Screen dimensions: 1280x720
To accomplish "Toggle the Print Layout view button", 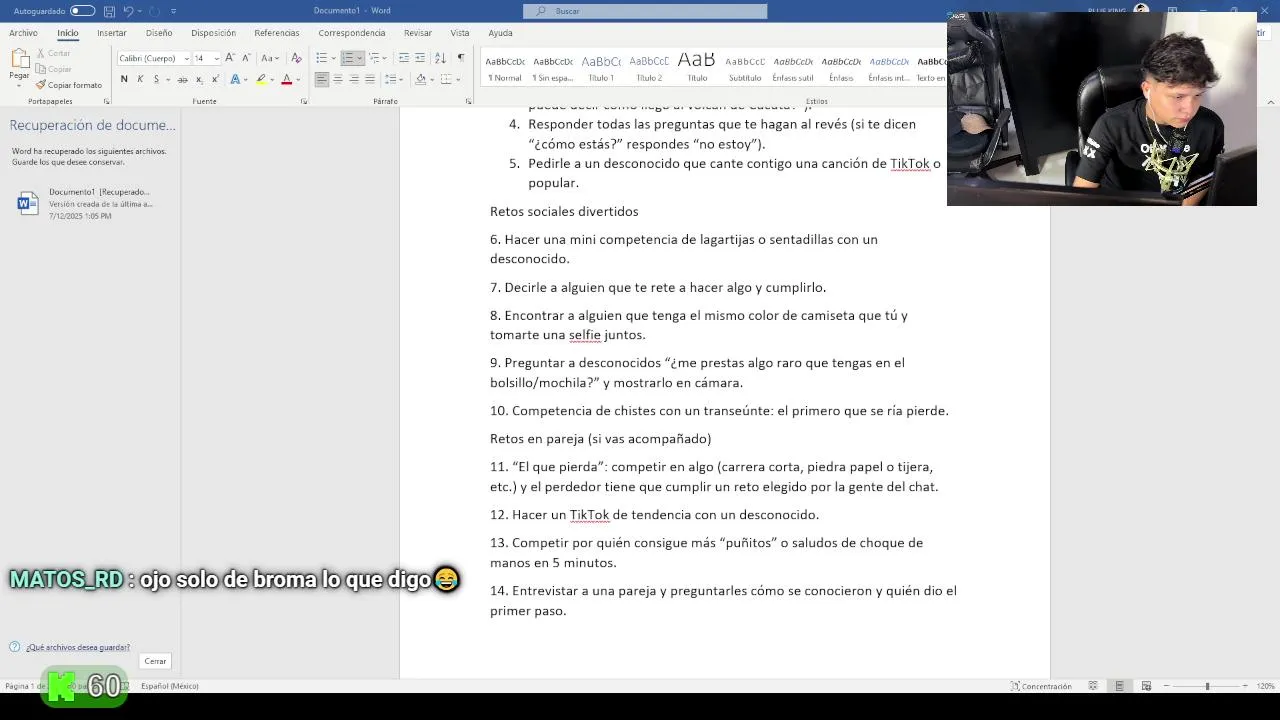I will pyautogui.click(x=1119, y=686).
